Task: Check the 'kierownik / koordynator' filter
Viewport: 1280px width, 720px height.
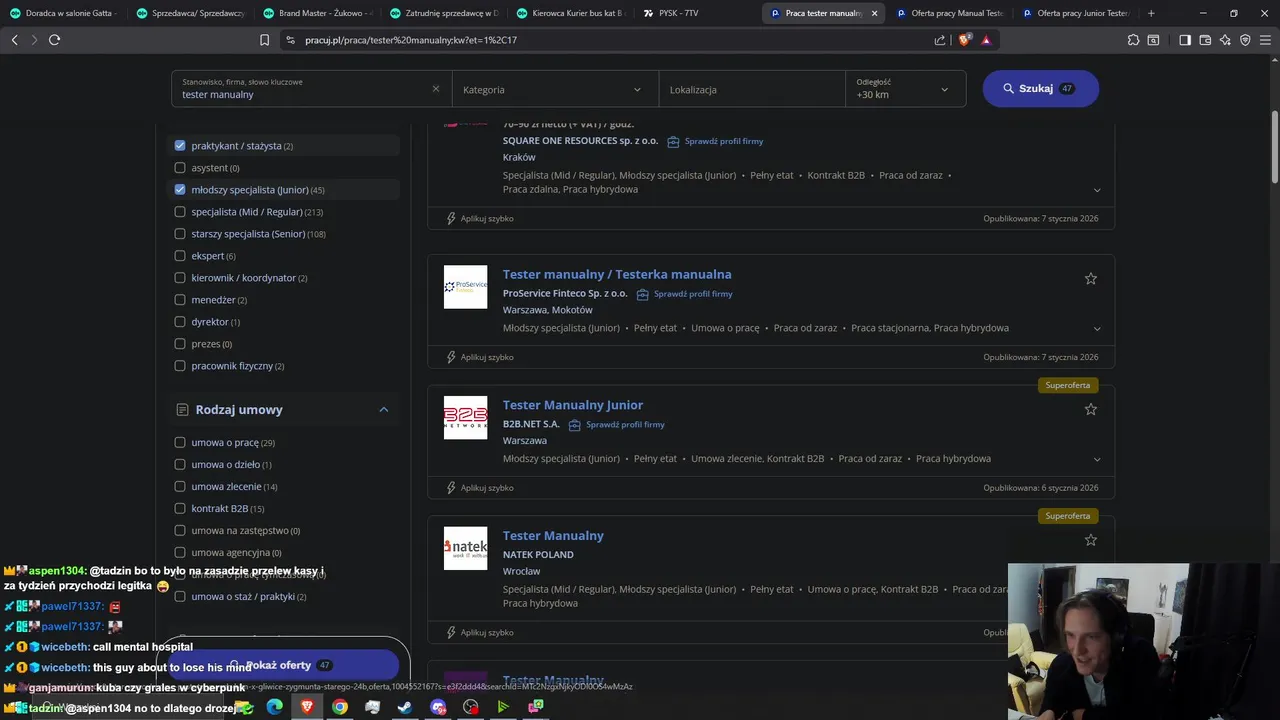Action: point(180,278)
